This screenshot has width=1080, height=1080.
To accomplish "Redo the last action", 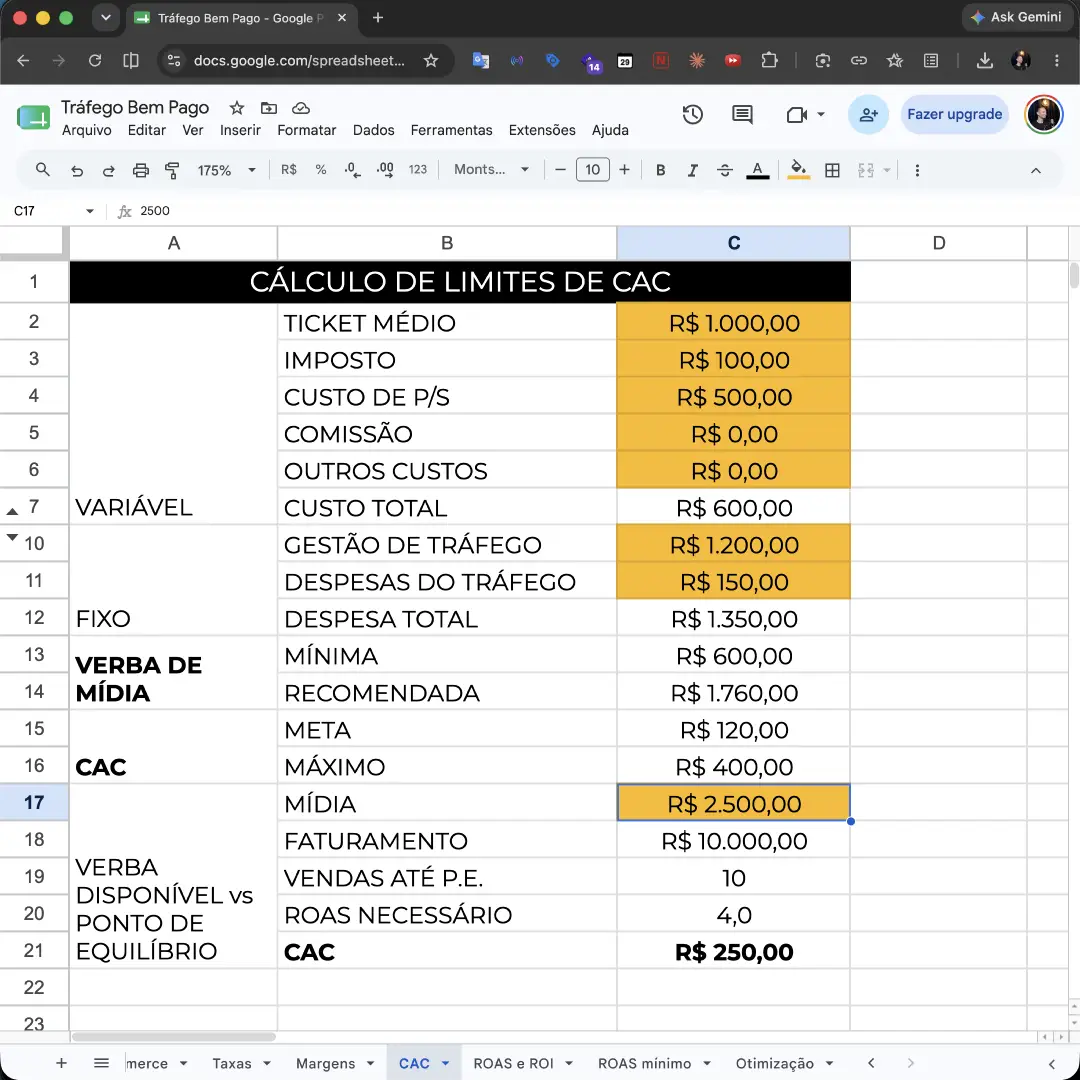I will click(109, 170).
